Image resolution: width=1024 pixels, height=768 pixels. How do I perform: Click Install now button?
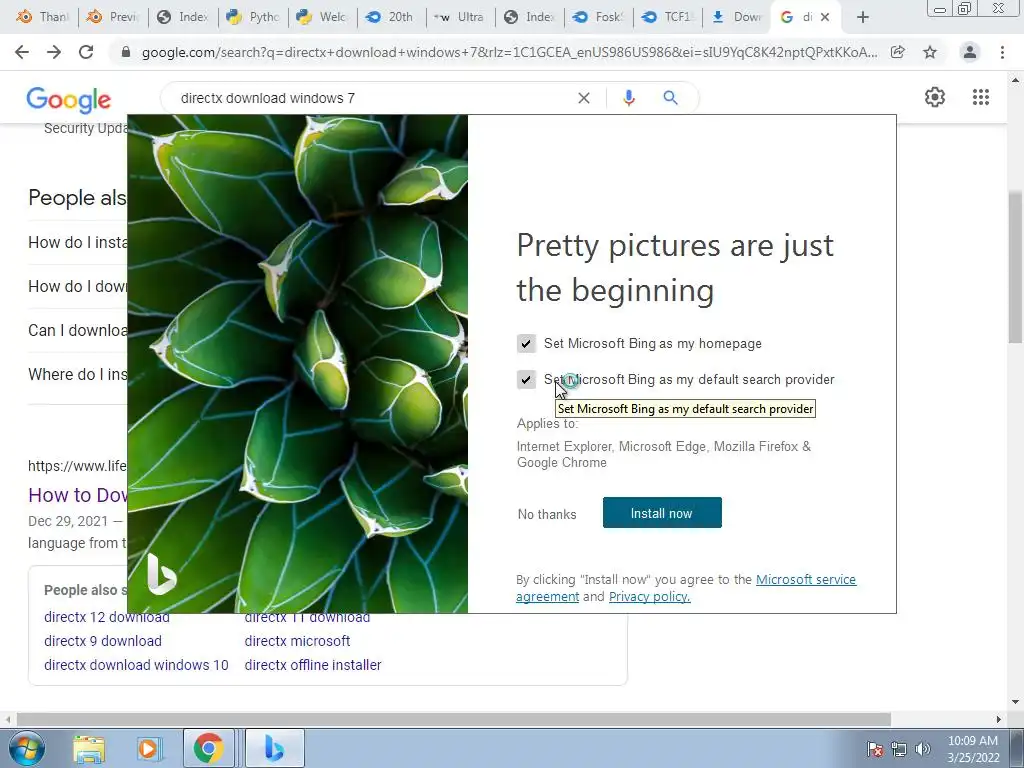(662, 513)
